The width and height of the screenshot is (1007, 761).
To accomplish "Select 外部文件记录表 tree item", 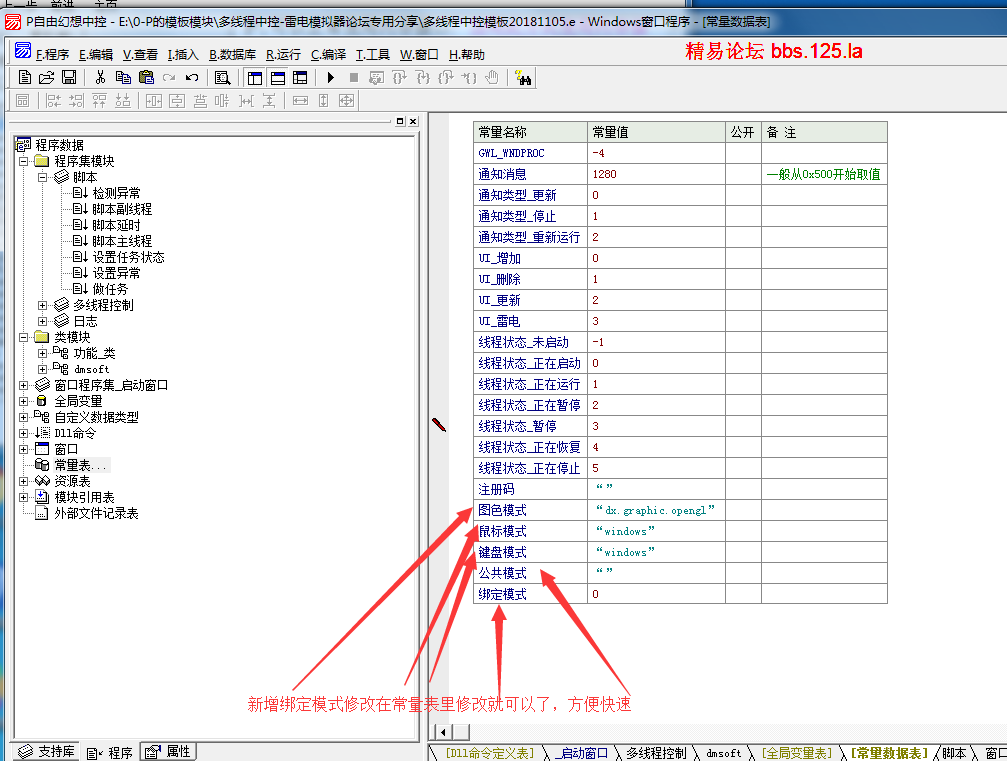I will 96,513.
